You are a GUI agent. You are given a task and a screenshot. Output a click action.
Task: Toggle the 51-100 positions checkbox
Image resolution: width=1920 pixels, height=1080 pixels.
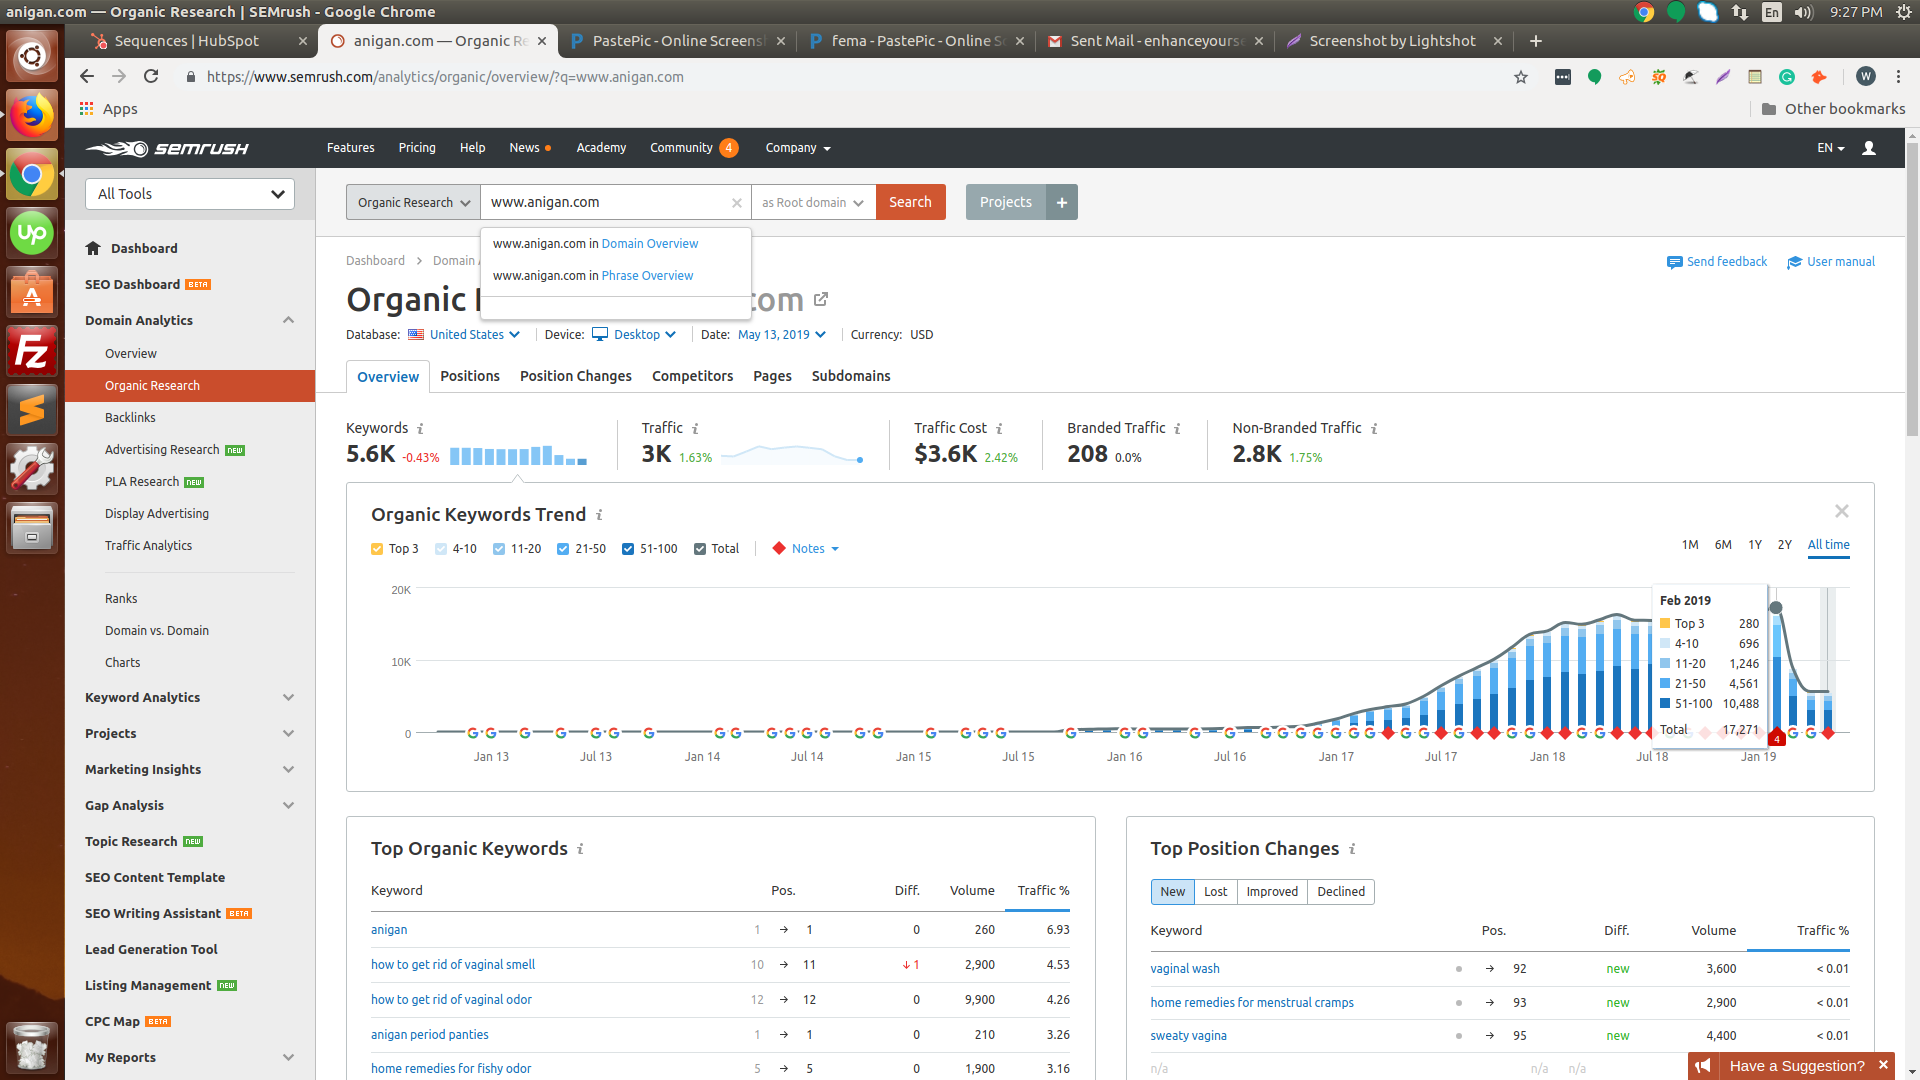point(628,549)
